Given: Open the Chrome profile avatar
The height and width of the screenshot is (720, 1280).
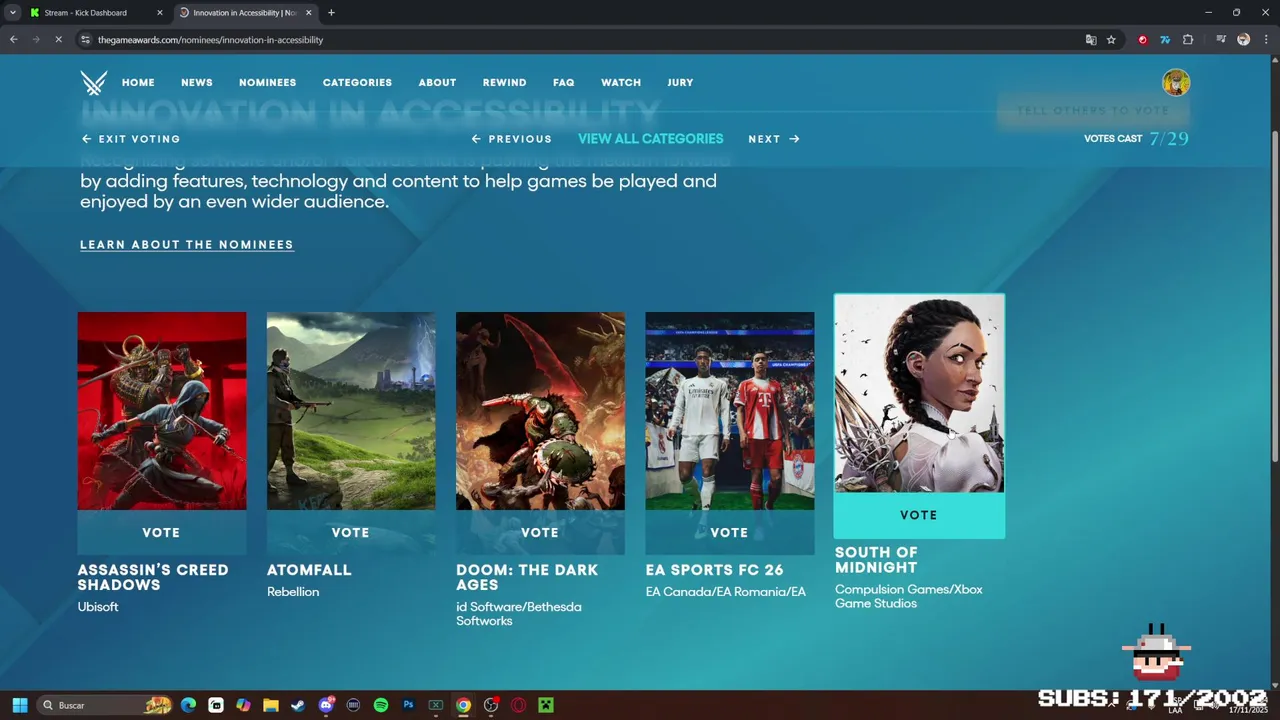Looking at the screenshot, I should coord(1244,40).
